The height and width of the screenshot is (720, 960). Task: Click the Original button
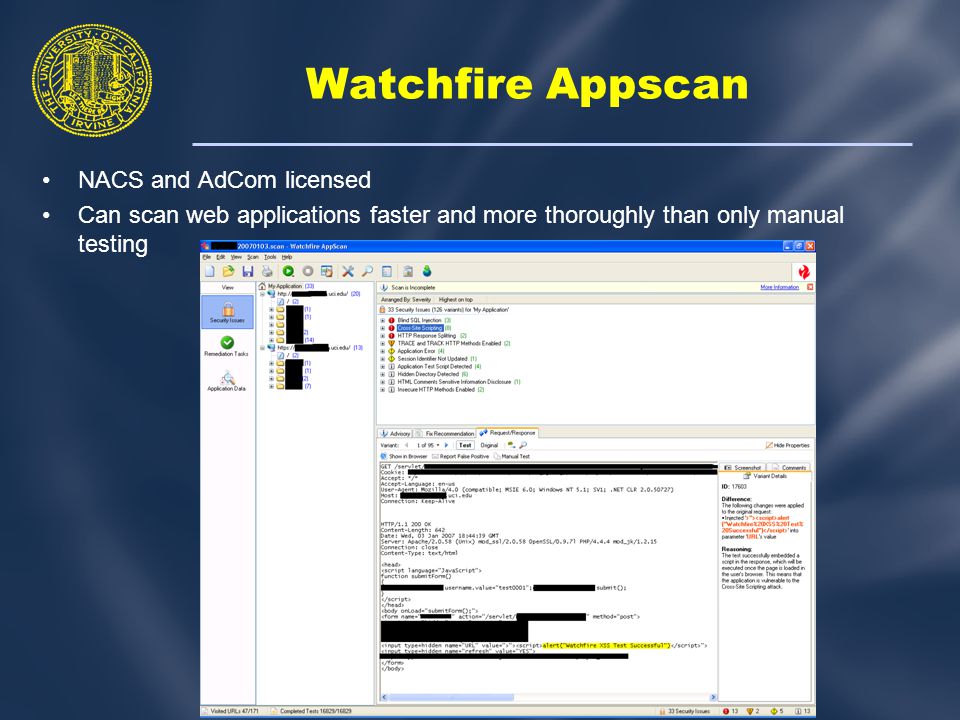point(489,445)
